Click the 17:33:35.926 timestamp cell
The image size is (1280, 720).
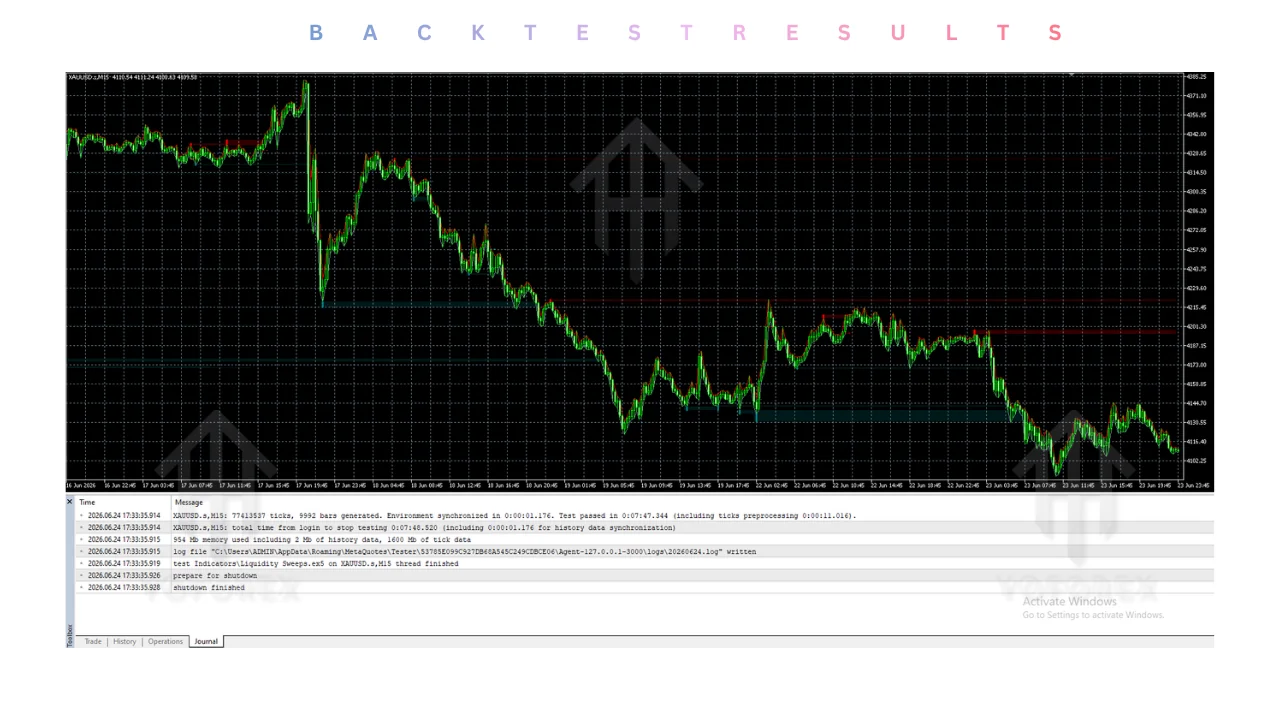(123, 575)
